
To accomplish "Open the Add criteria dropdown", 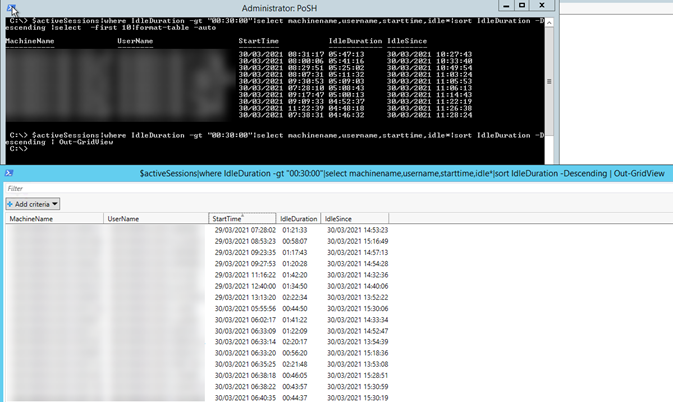I will click(33, 204).
